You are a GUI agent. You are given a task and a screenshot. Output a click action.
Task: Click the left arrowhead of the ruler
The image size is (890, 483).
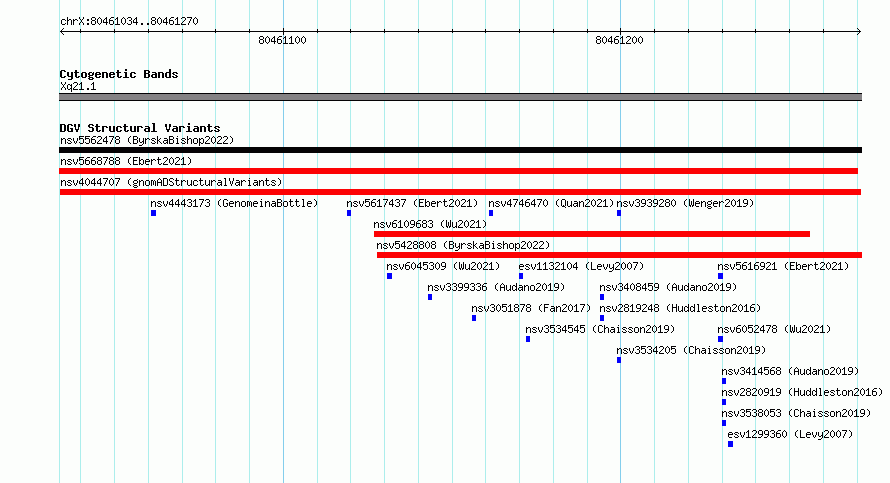62,32
